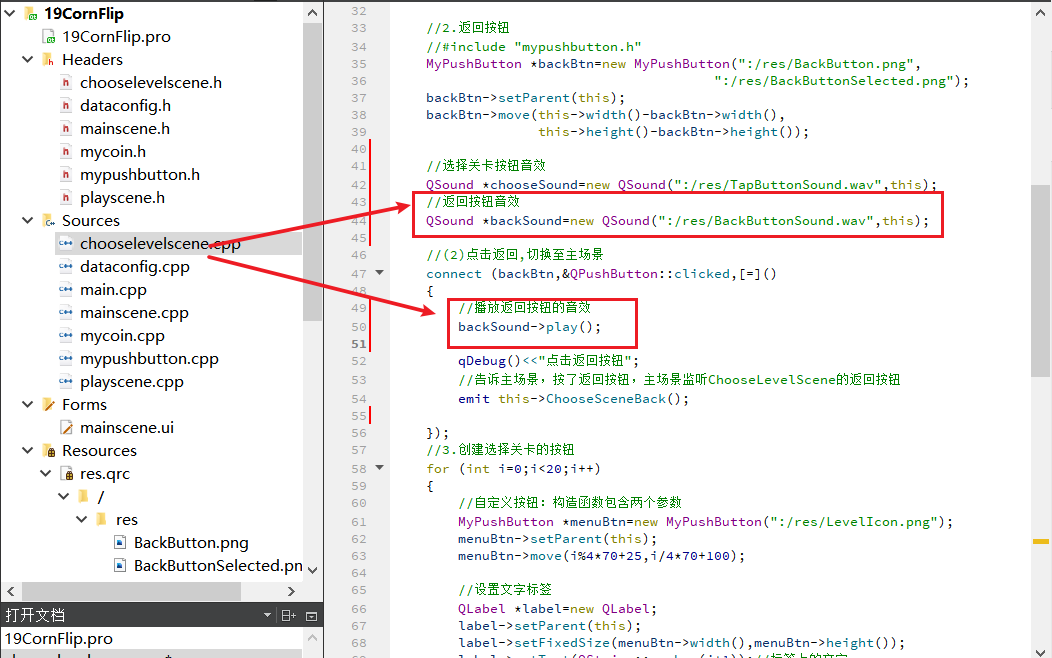Select chooselevelscene.cpp source file
The width and height of the screenshot is (1052, 658).
tap(160, 243)
